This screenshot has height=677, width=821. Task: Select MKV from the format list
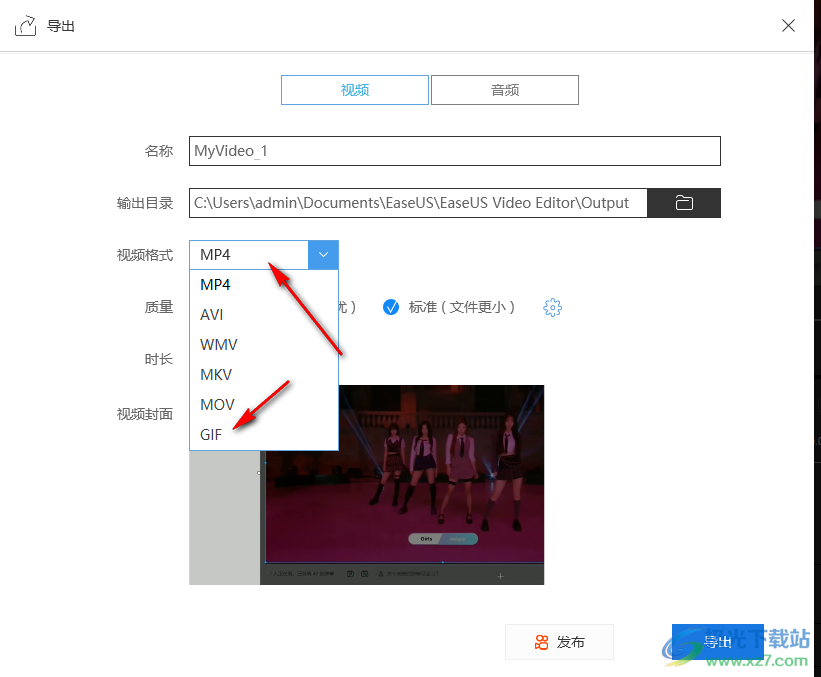click(216, 375)
